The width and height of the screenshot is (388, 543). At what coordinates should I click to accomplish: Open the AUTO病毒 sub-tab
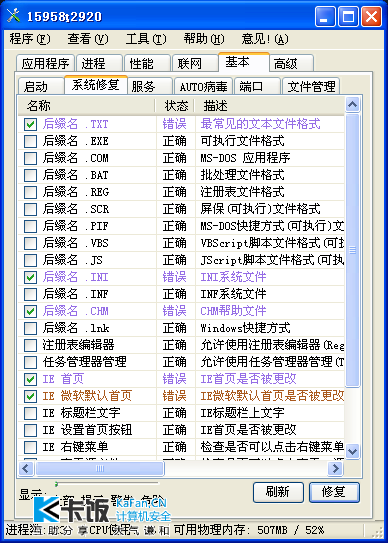click(204, 86)
